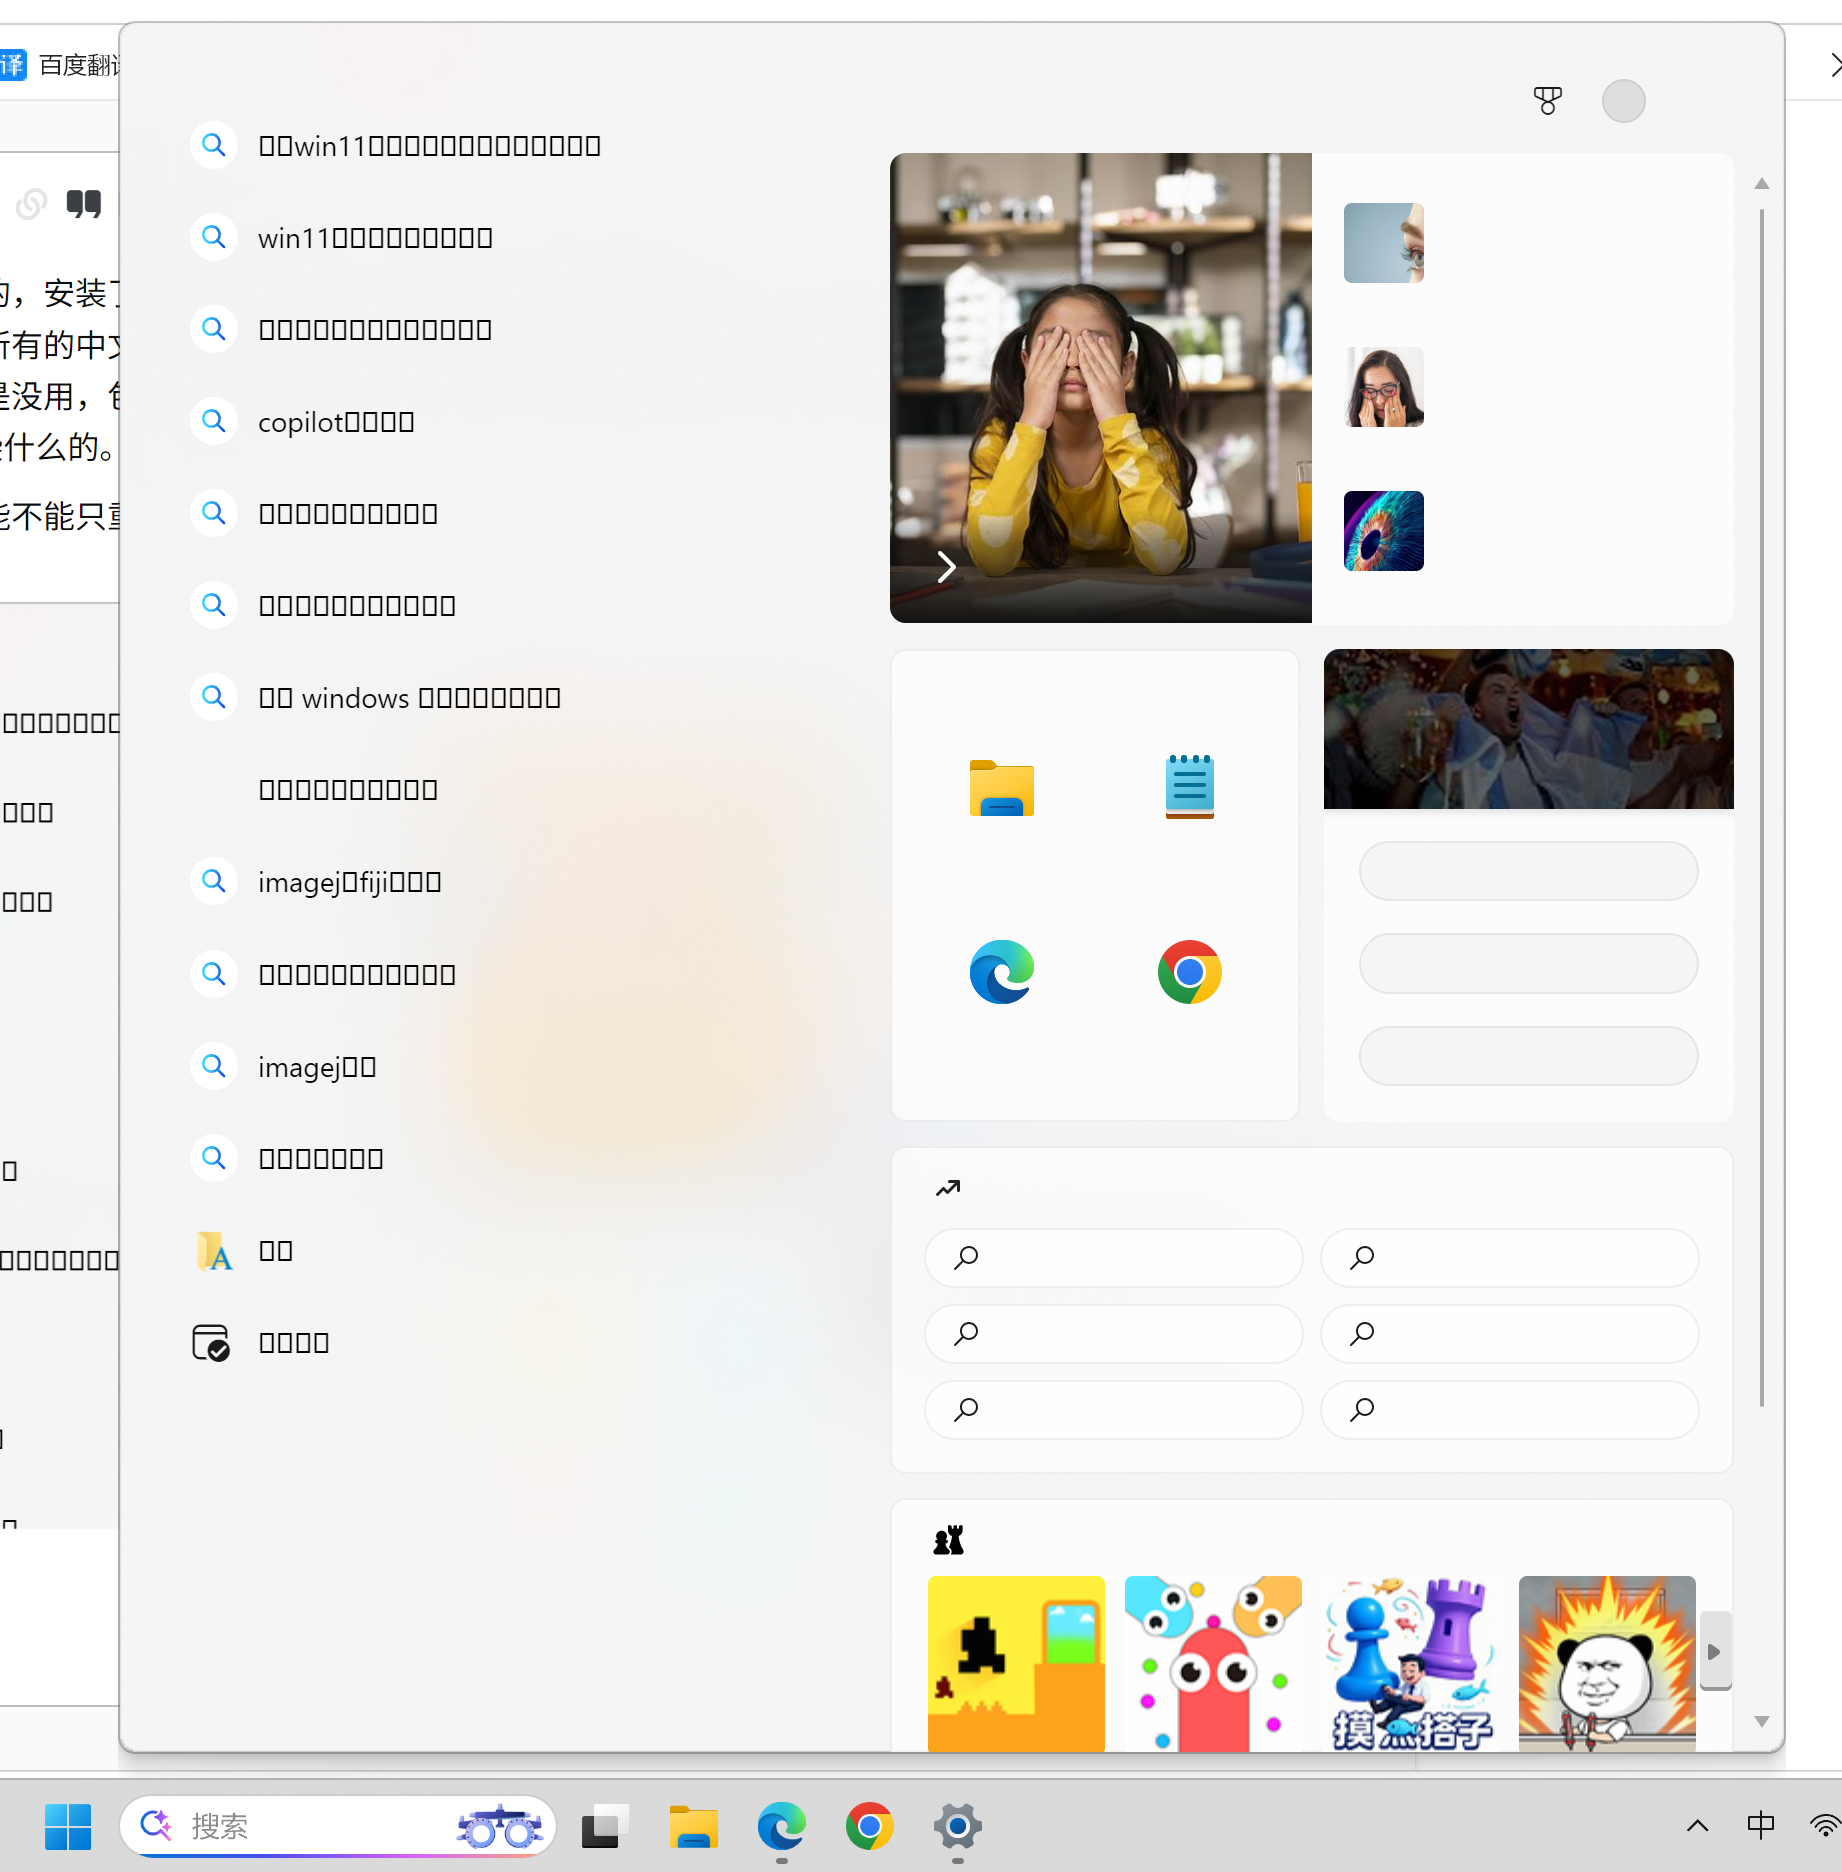The width and height of the screenshot is (1842, 1872).
Task: Launch Notepad from the apps card
Action: coord(1189,787)
